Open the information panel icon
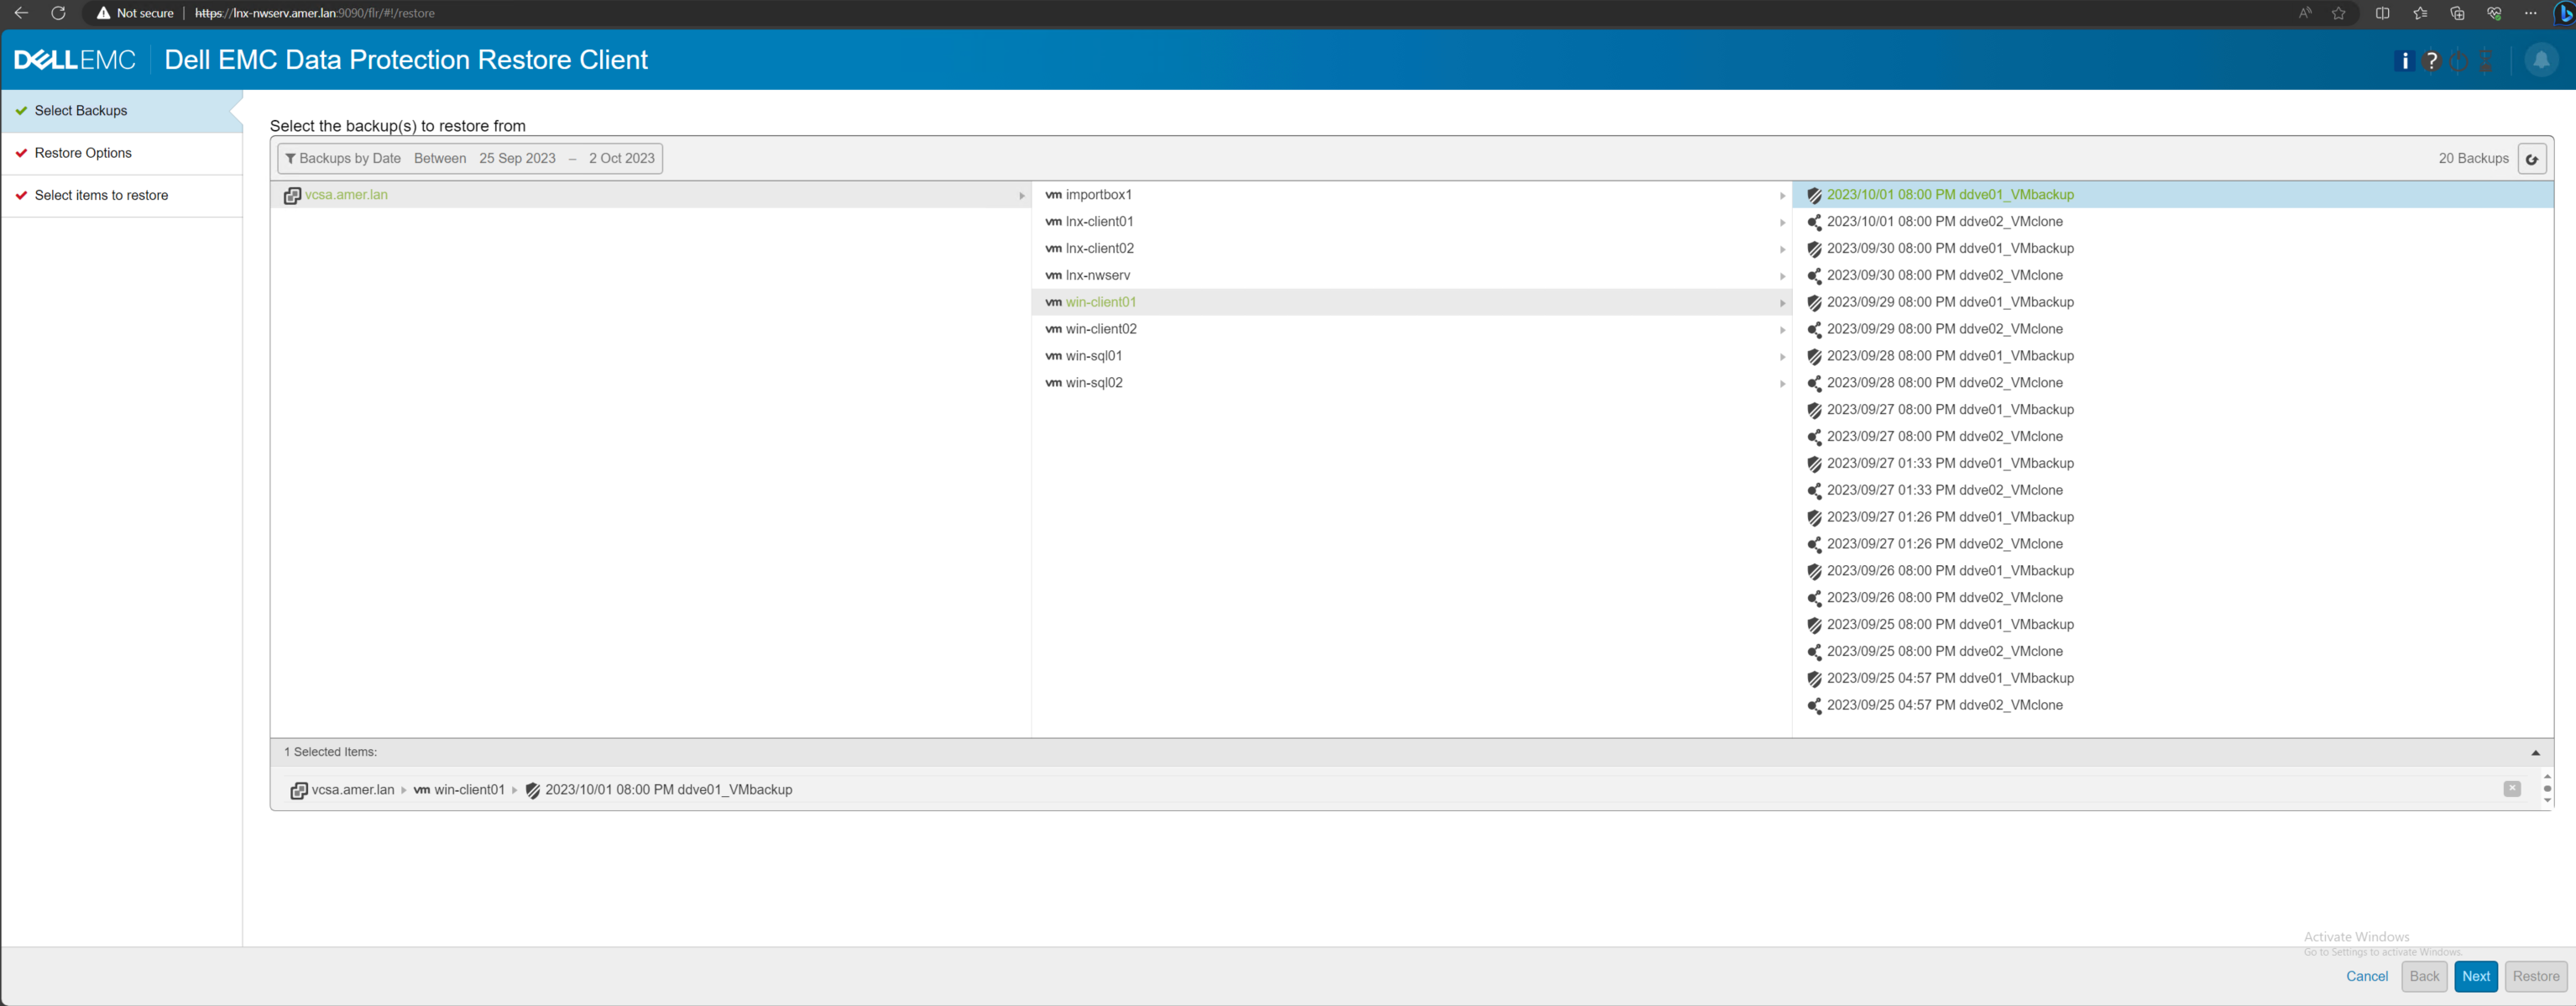This screenshot has width=2576, height=1006. (2405, 61)
